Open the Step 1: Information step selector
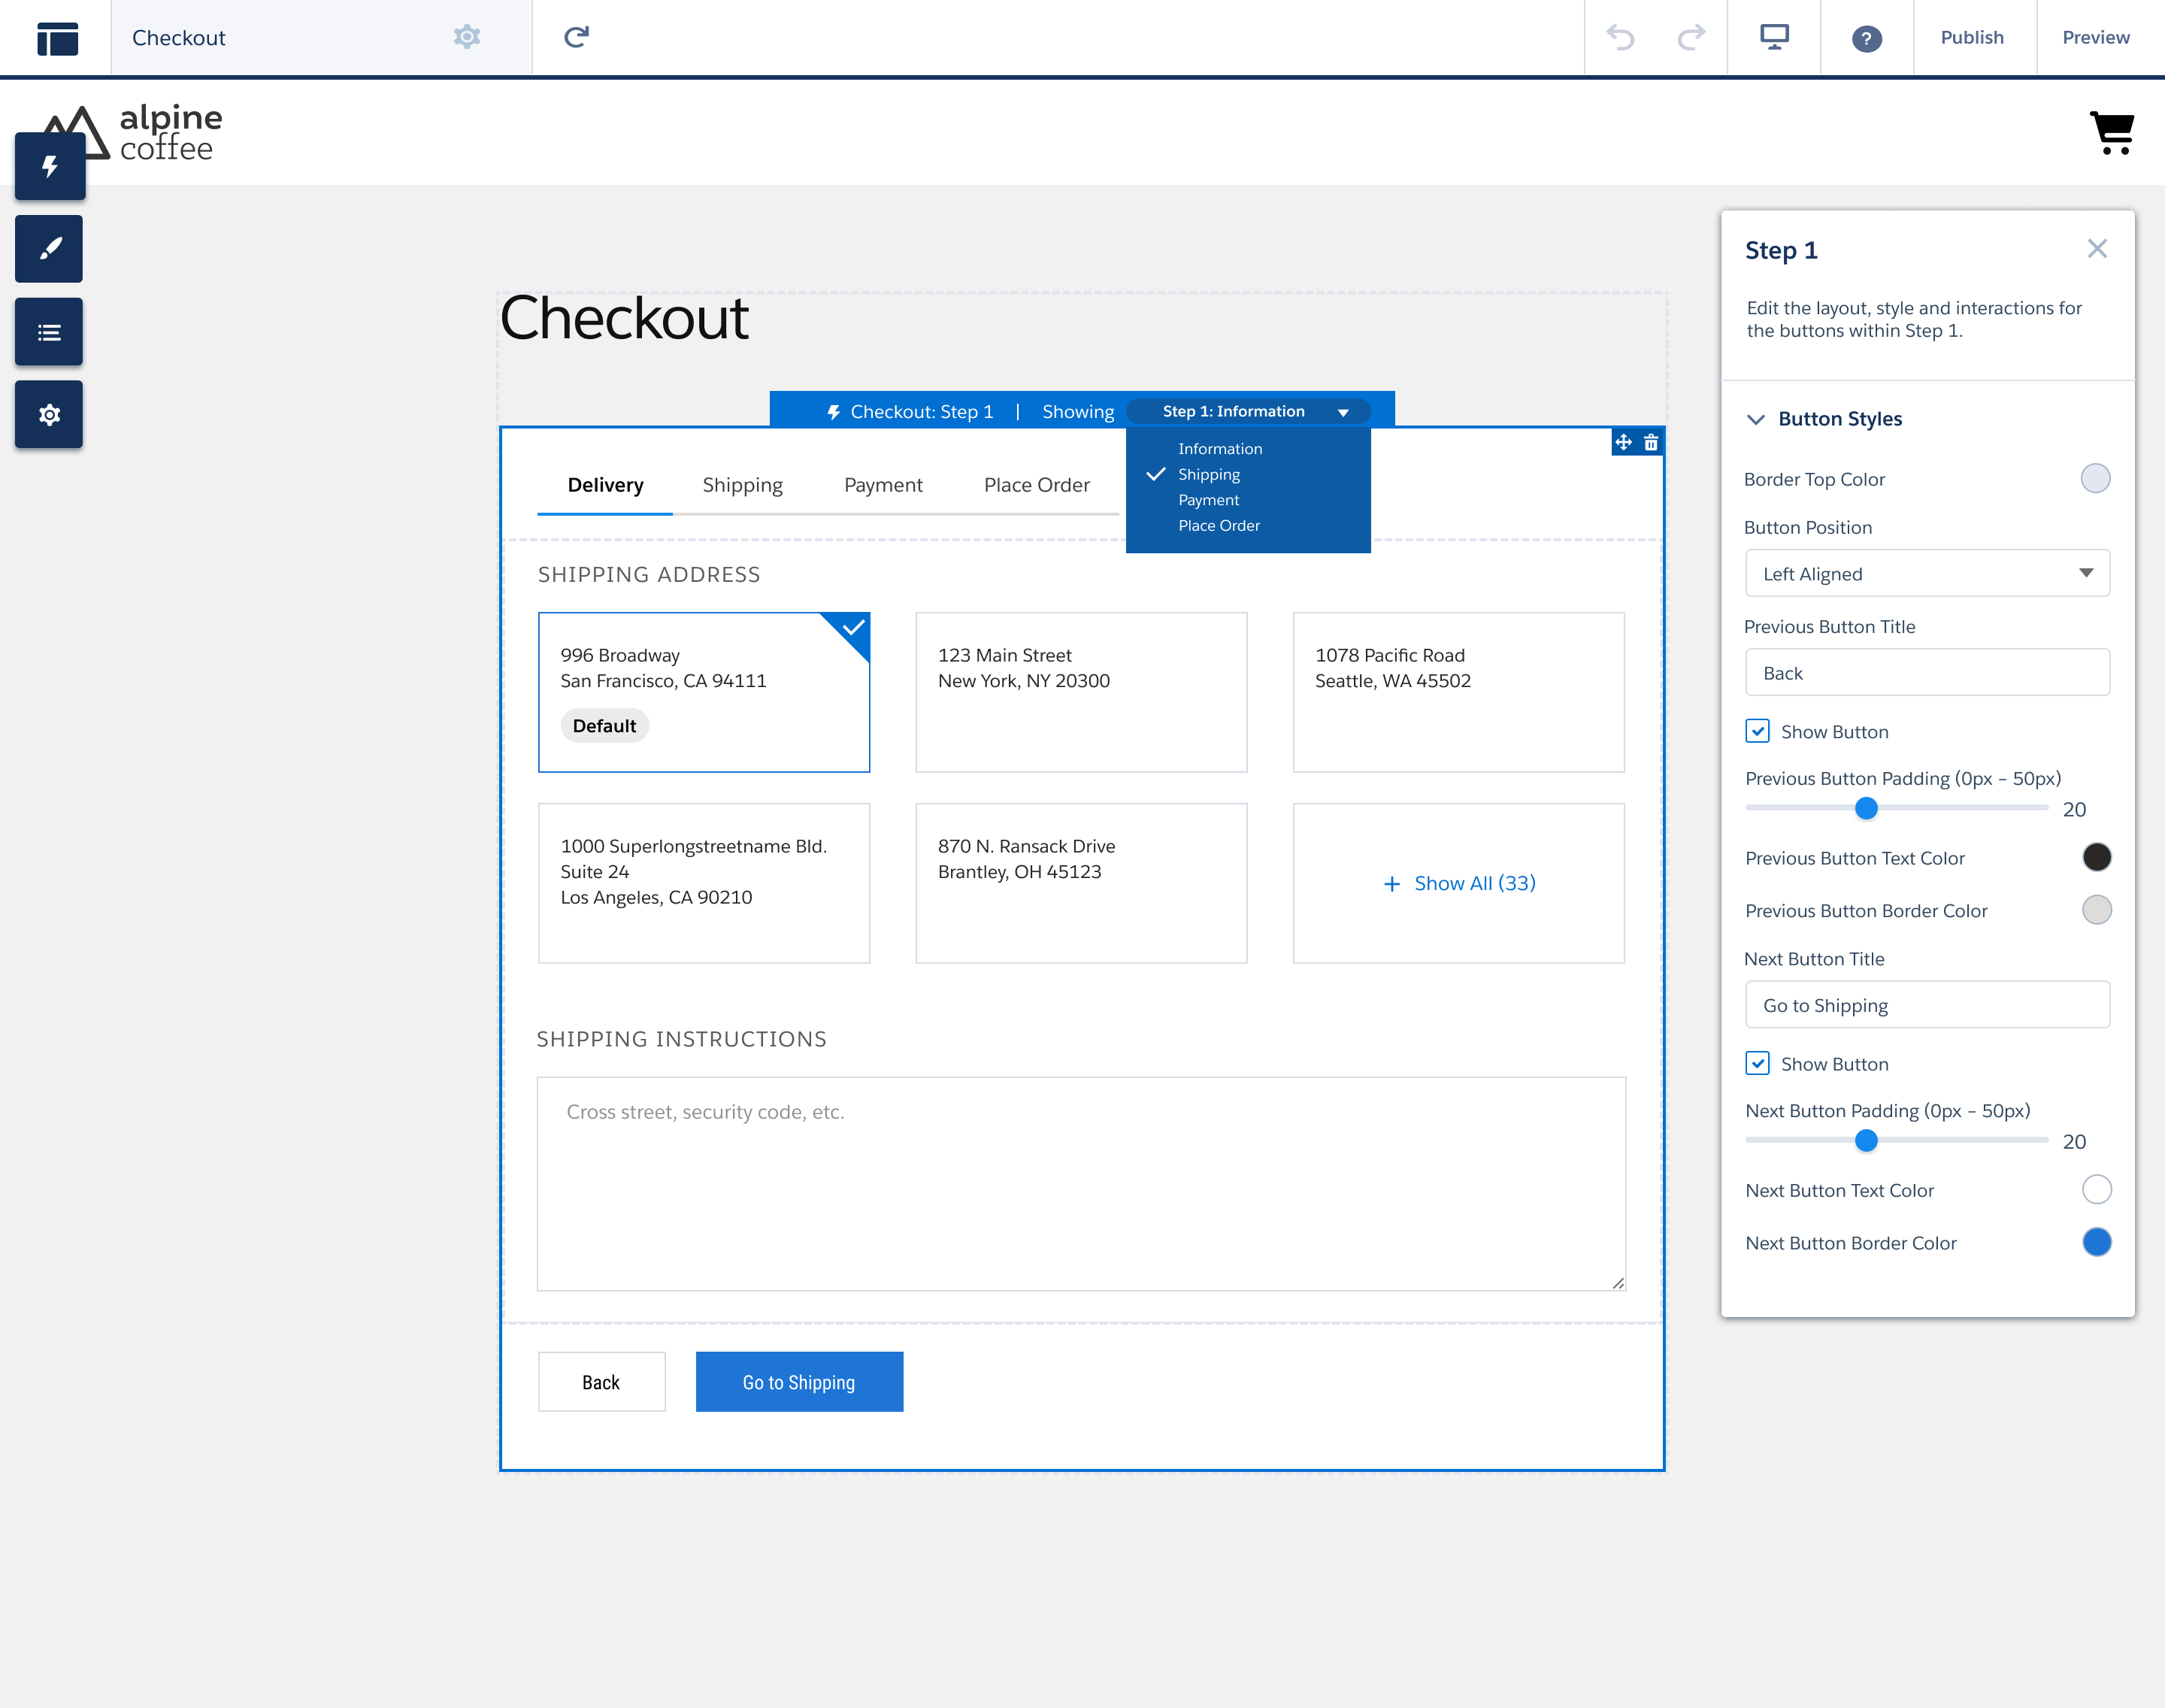2165x1708 pixels. coord(1248,411)
